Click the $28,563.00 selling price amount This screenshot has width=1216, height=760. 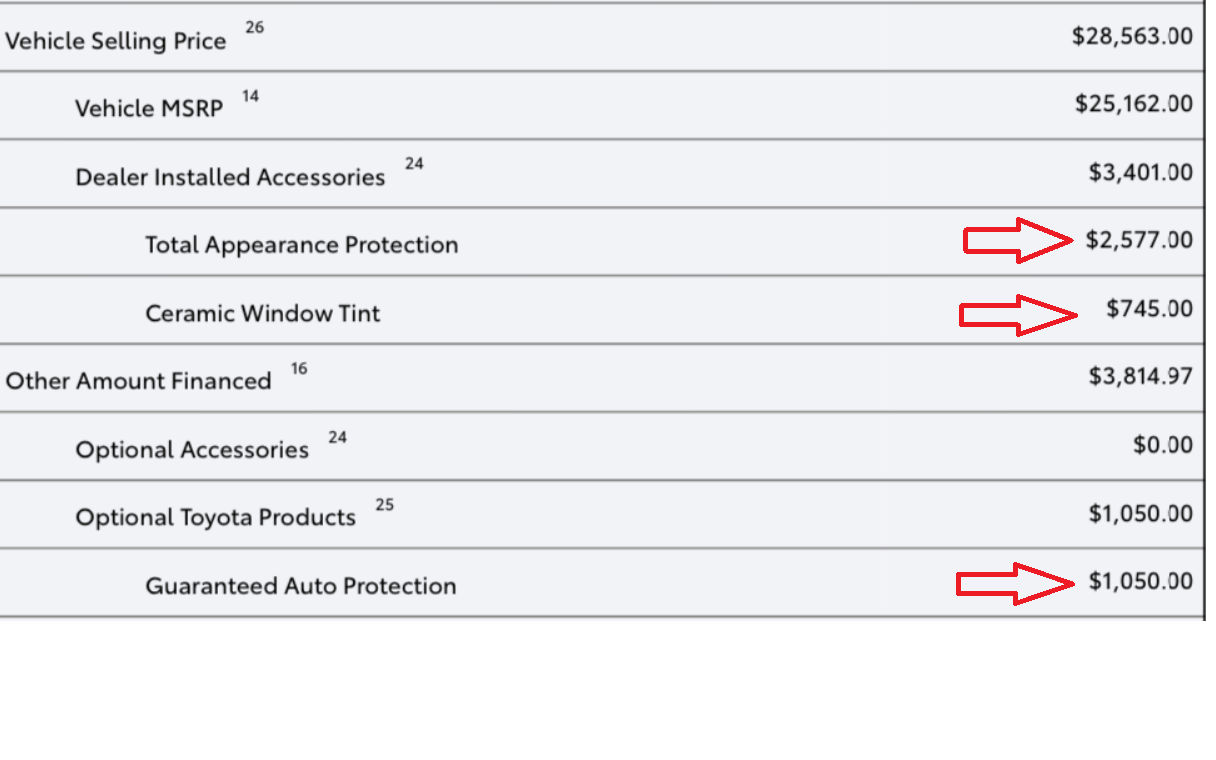(1132, 37)
